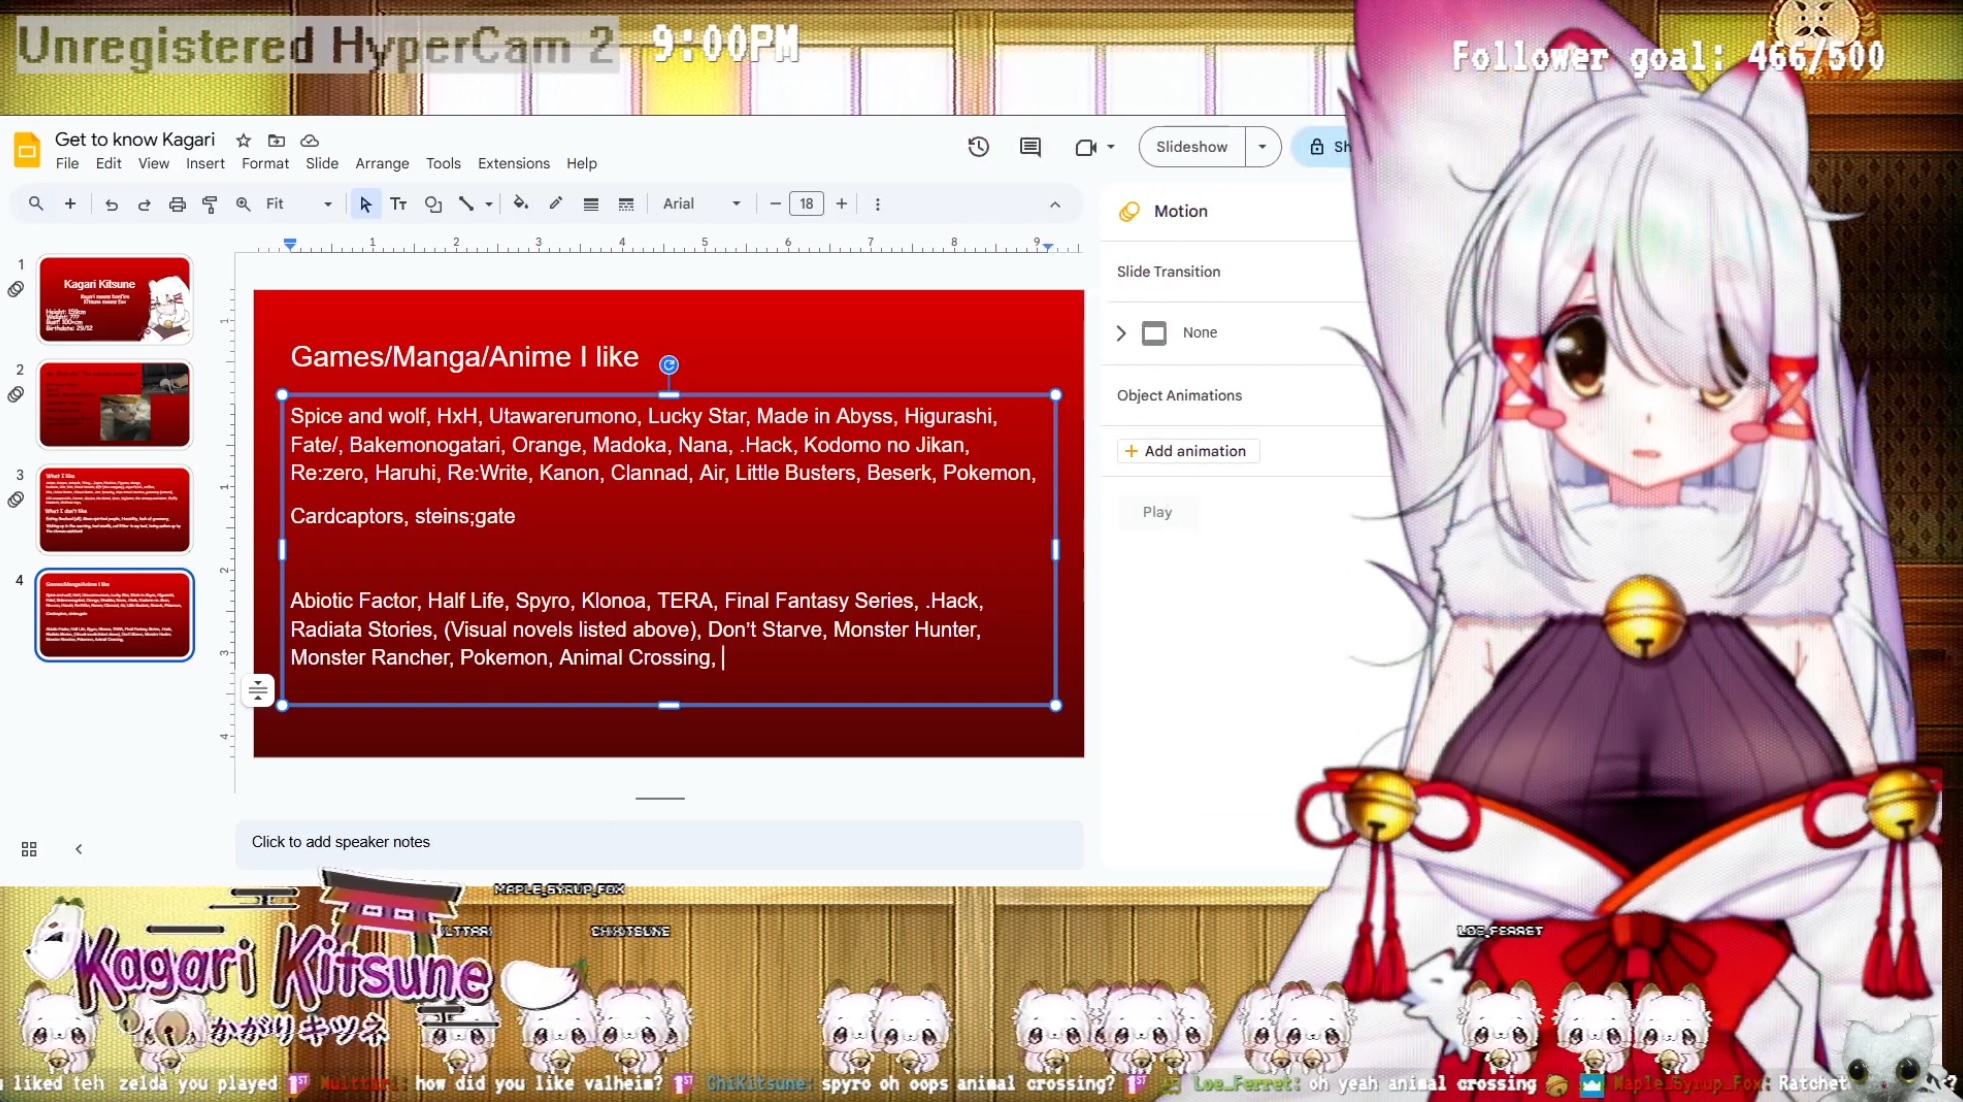Expand the None slide transition section

(x=1121, y=333)
